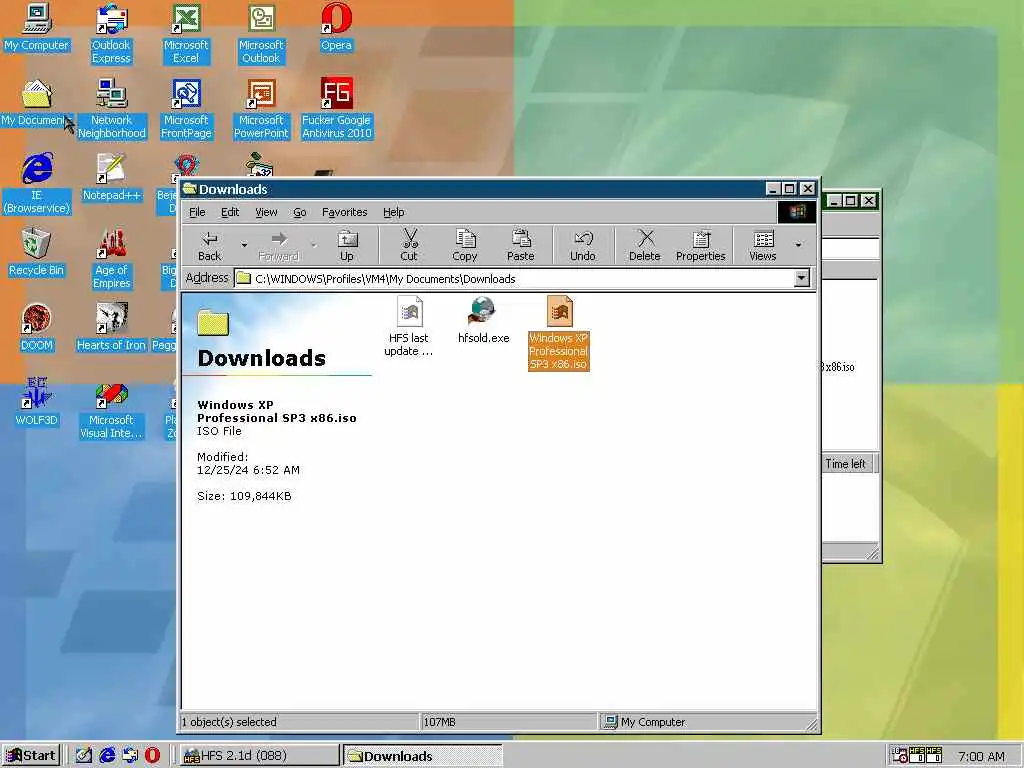This screenshot has width=1024, height=768.
Task: Select hfsold.exe file
Action: click(x=483, y=320)
